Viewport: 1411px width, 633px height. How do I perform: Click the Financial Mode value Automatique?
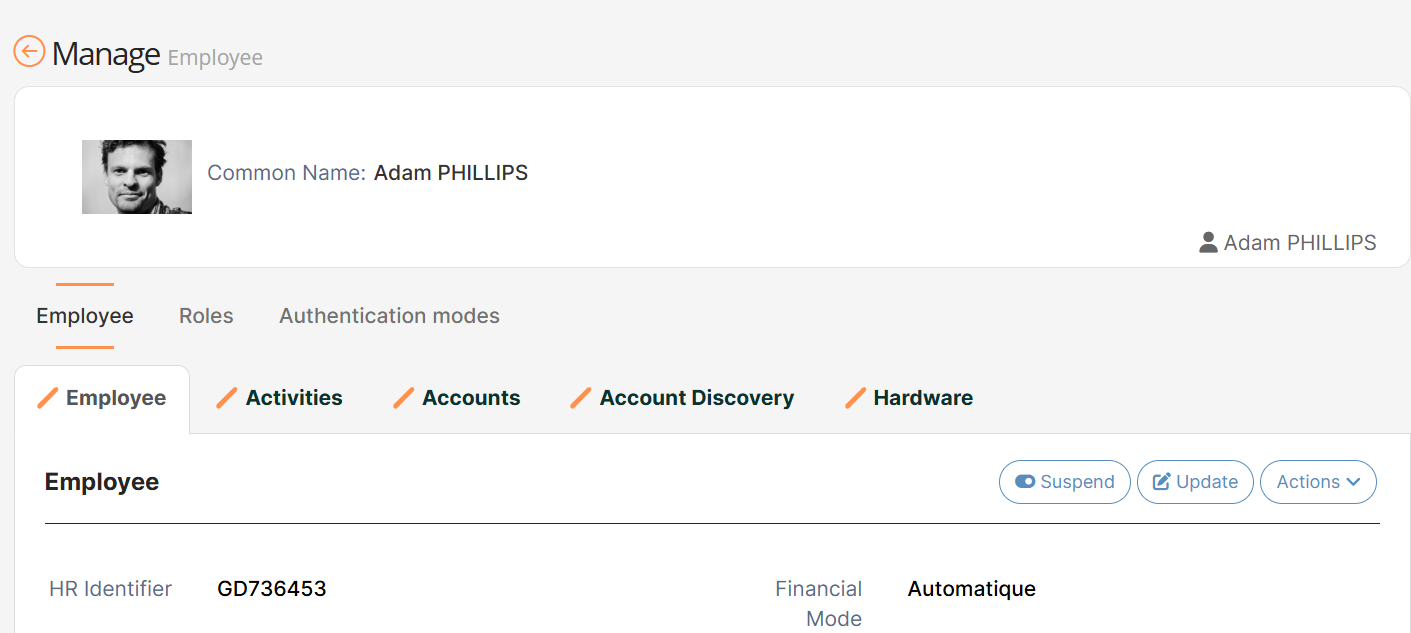pyautogui.click(x=972, y=589)
